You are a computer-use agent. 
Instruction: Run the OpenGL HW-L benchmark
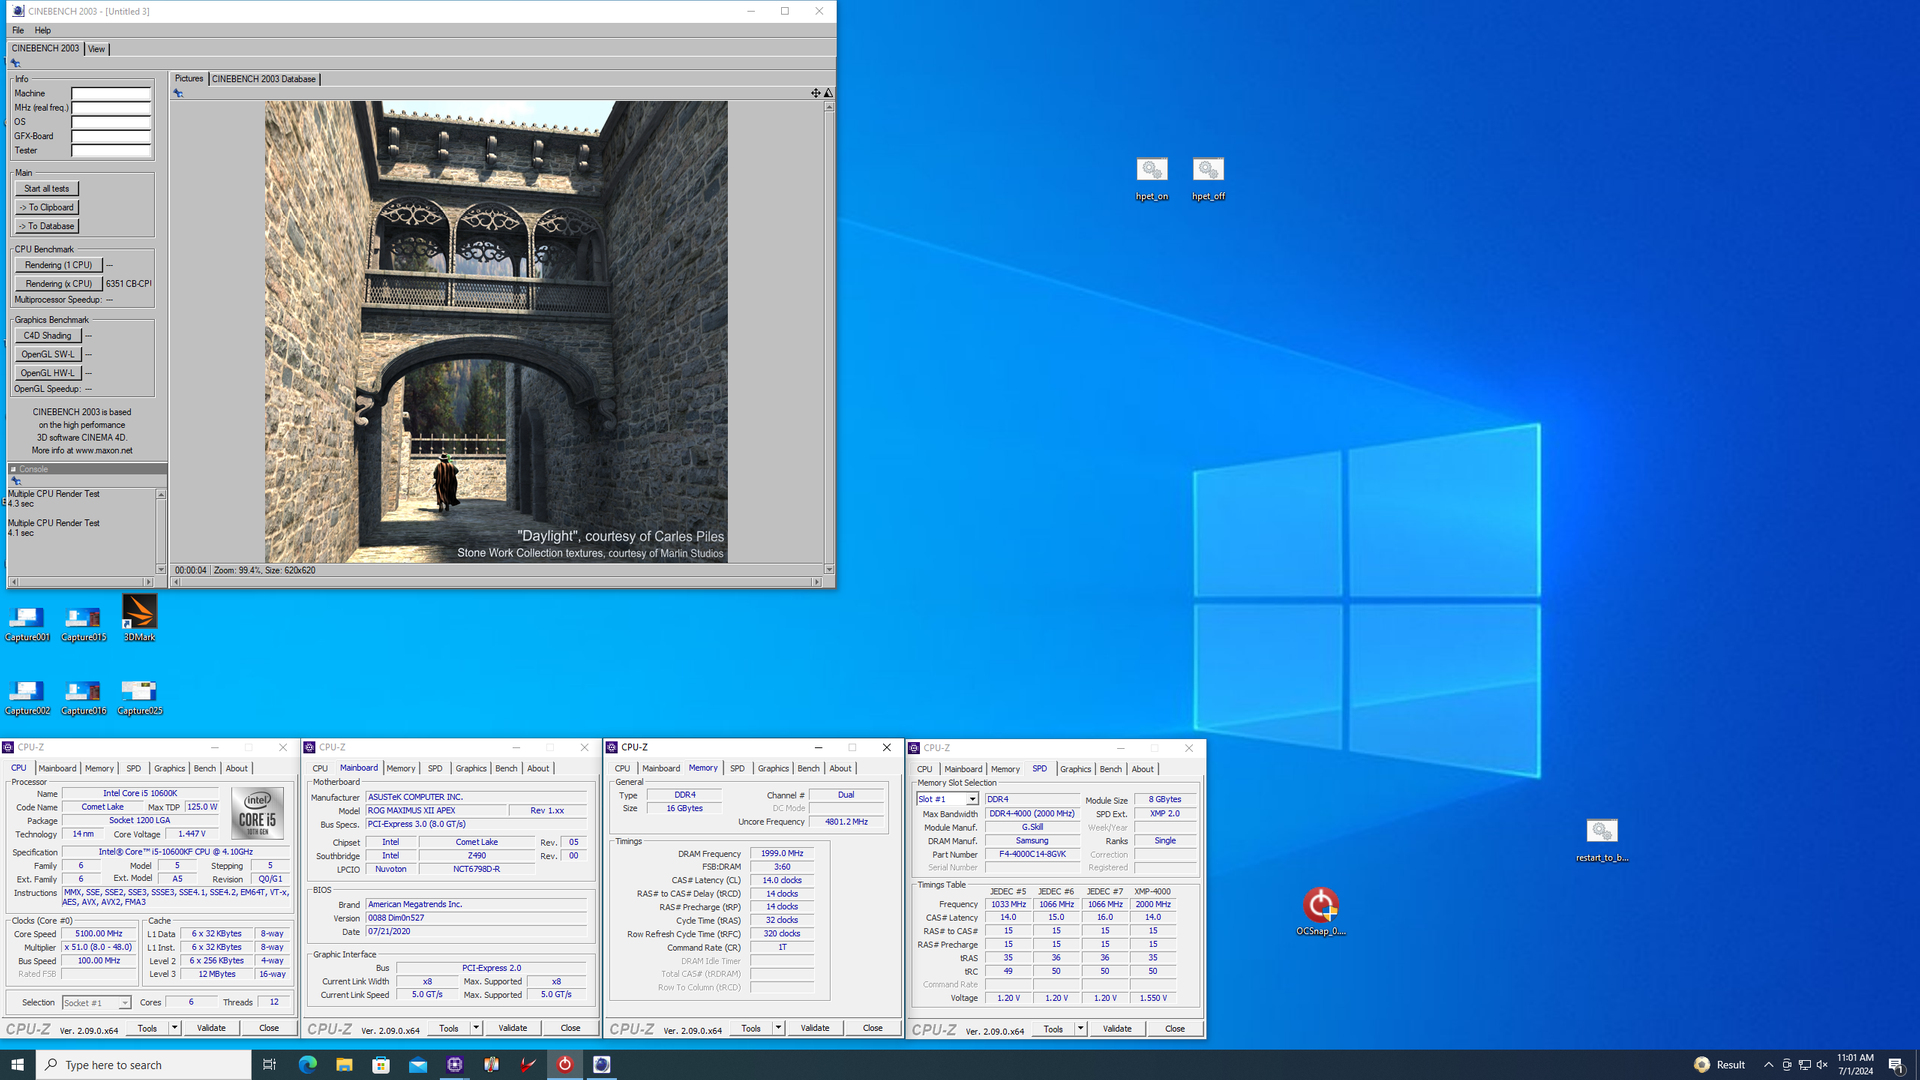point(48,373)
